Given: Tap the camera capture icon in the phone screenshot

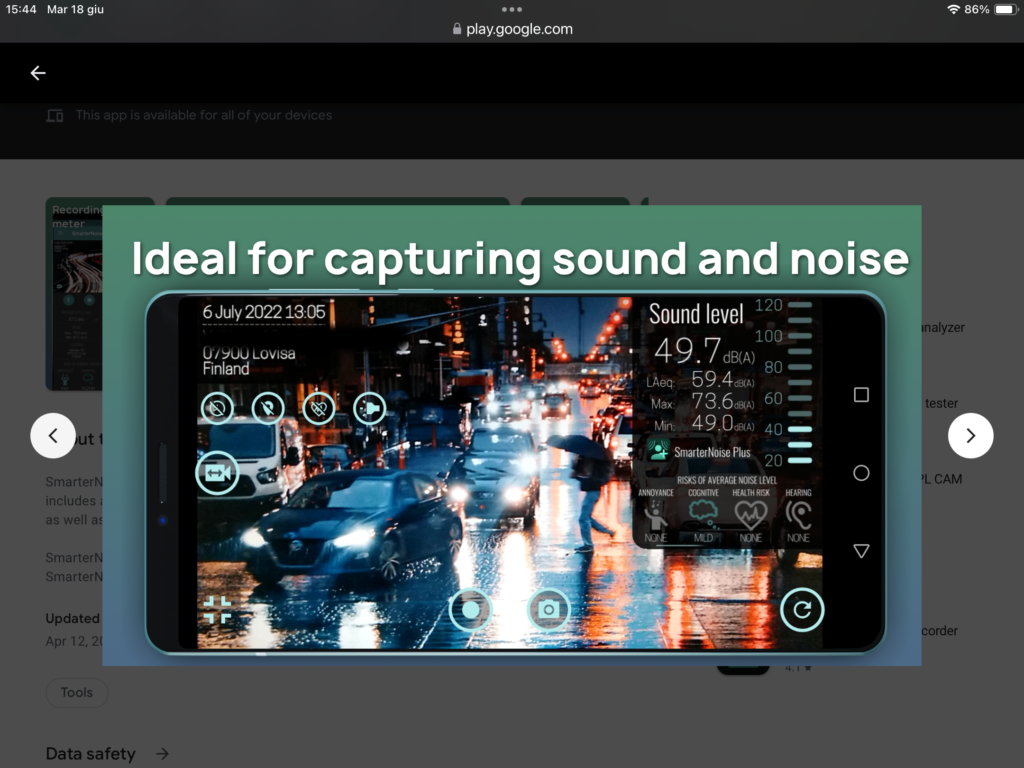Looking at the screenshot, I should click(549, 610).
